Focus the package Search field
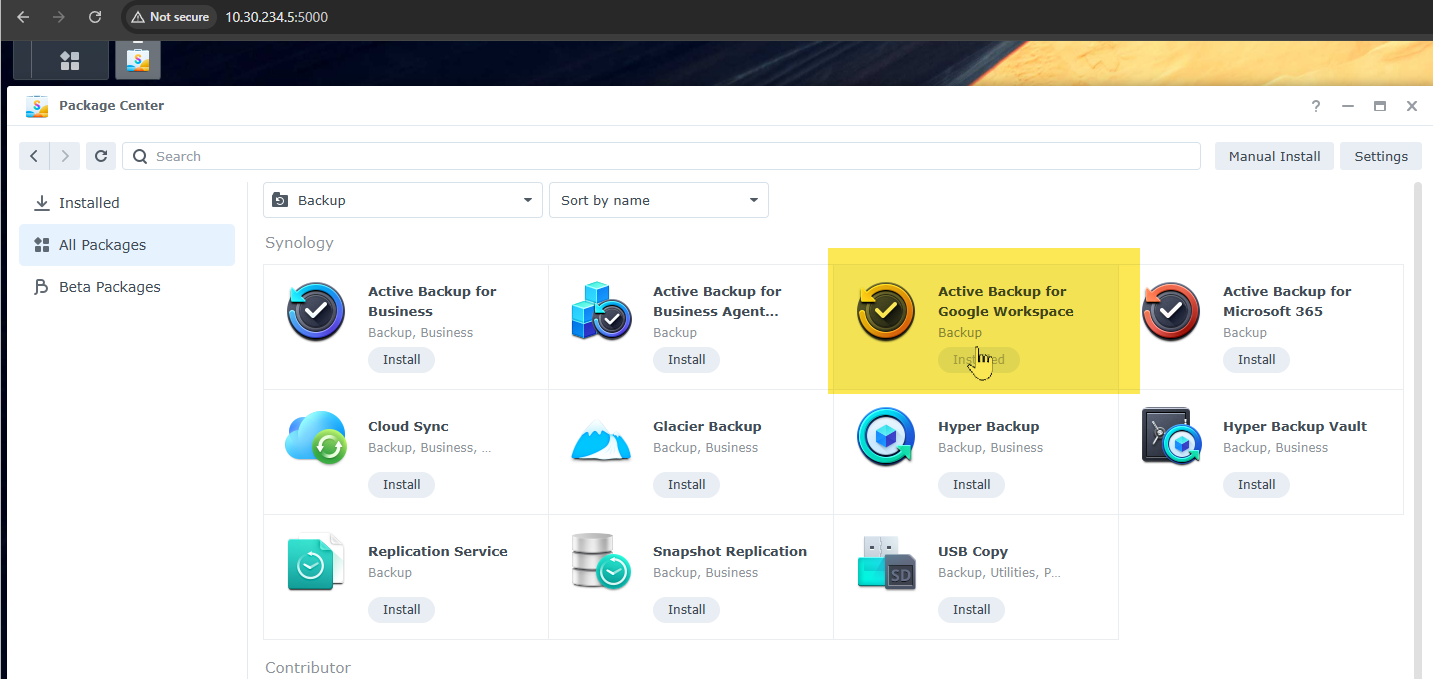 (x=661, y=156)
